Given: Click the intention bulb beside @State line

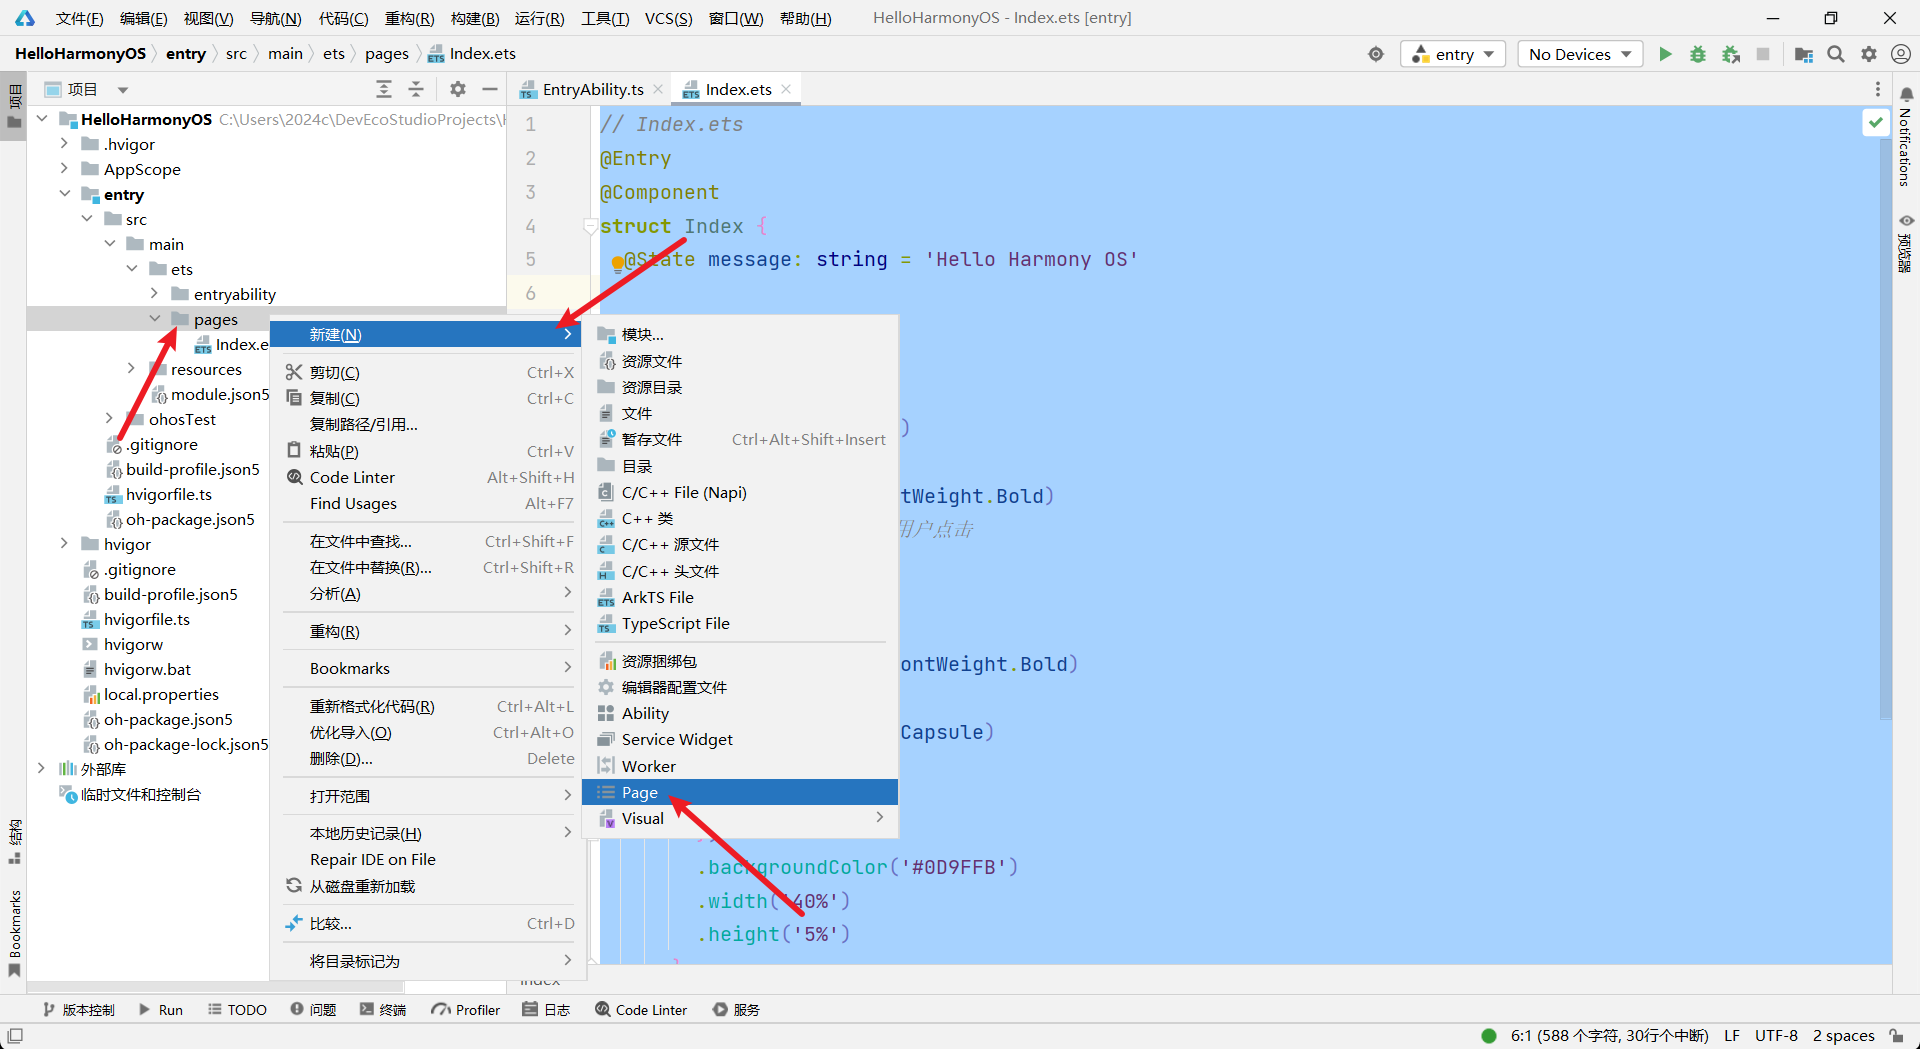Looking at the screenshot, I should 617,265.
